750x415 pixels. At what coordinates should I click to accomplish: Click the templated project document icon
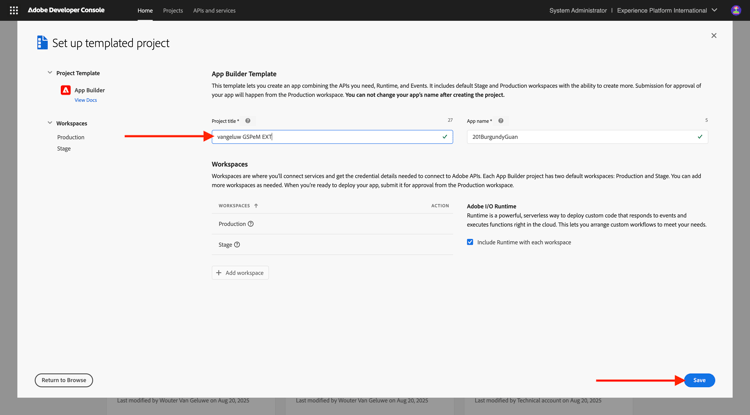point(42,43)
